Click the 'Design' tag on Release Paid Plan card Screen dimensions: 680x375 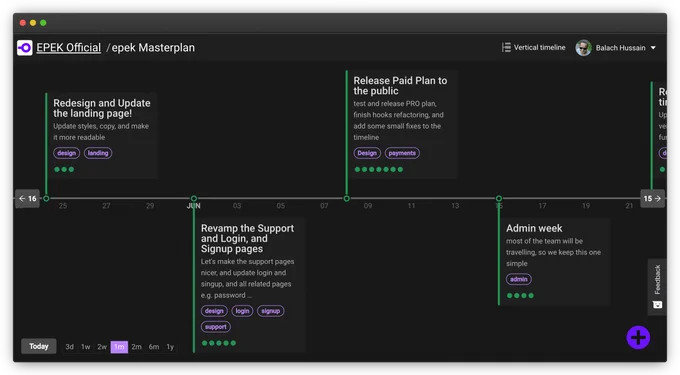coord(367,153)
